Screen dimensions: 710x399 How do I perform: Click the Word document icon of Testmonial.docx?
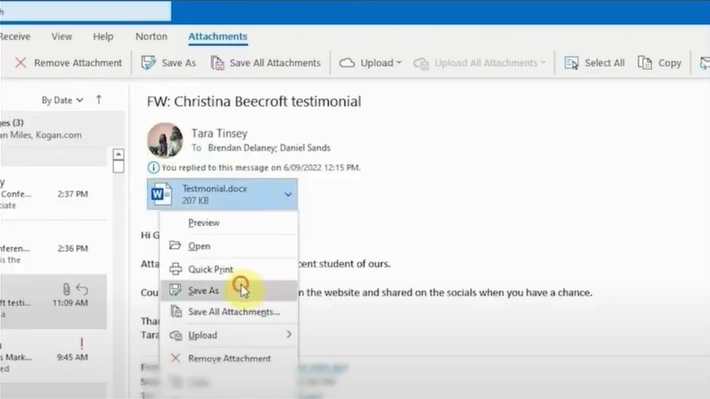tap(161, 194)
